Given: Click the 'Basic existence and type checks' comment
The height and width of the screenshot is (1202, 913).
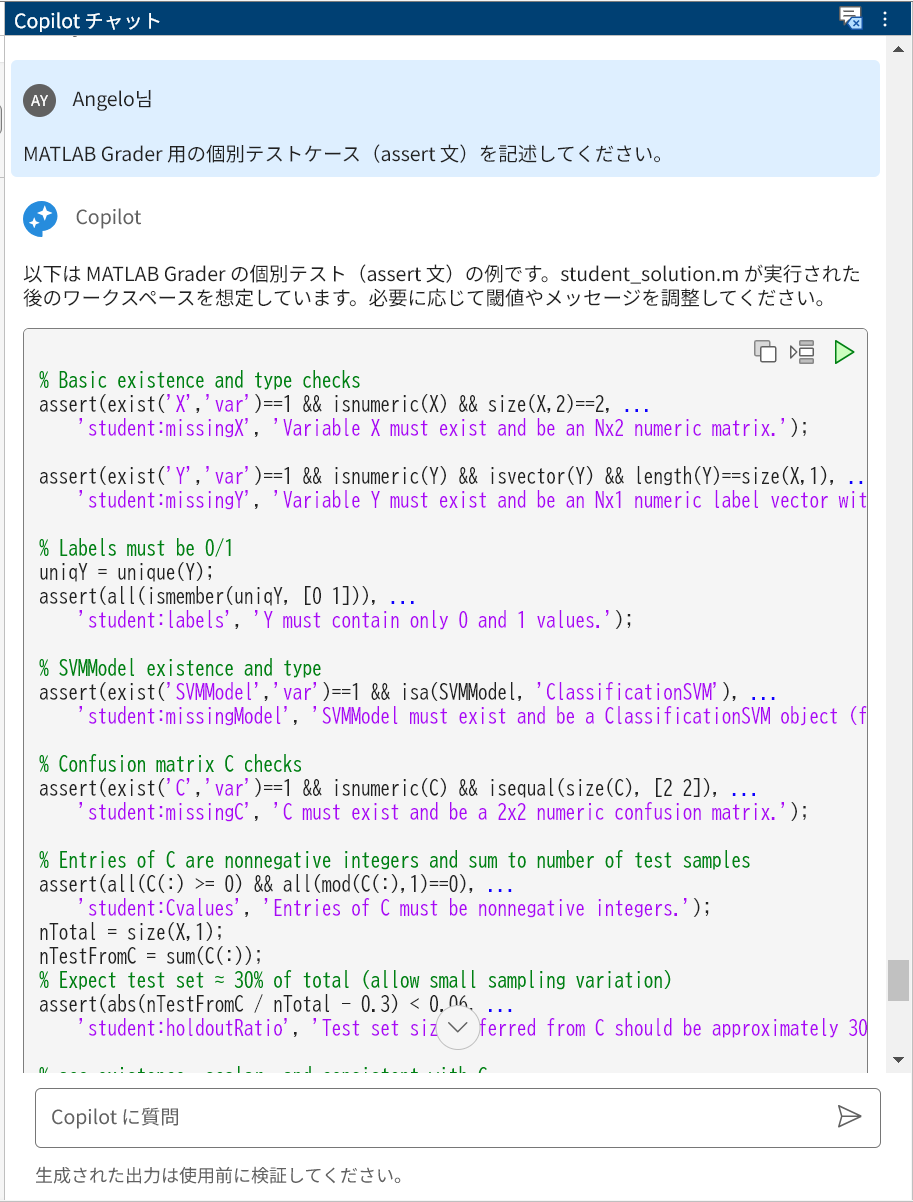Looking at the screenshot, I should tap(200, 380).
